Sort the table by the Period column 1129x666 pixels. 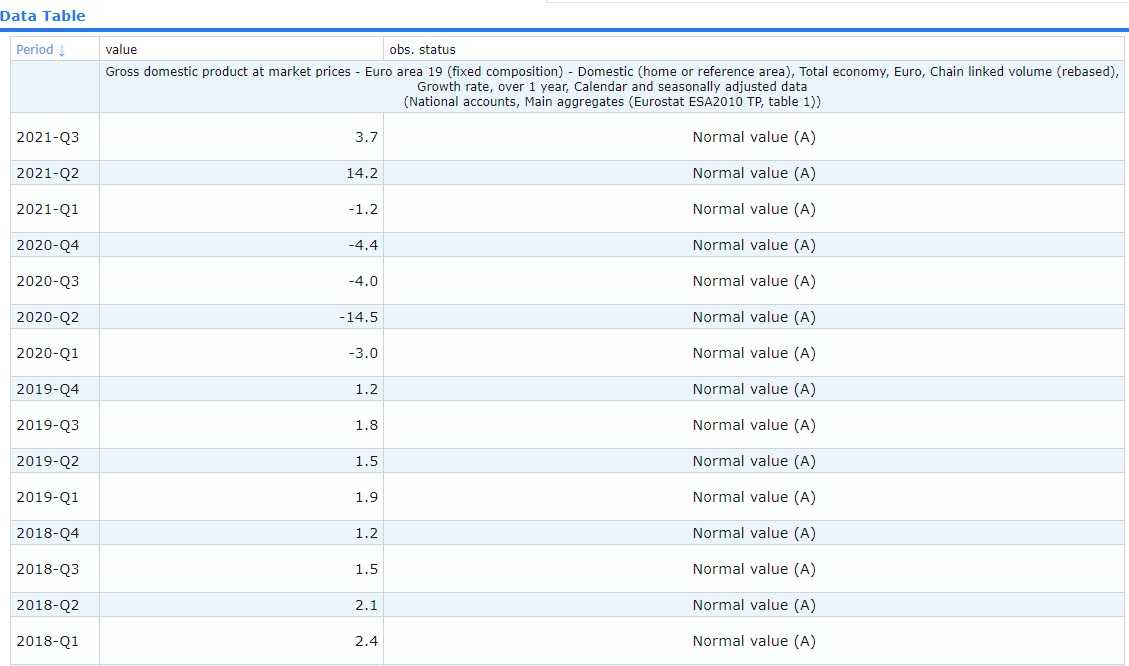click(x=34, y=50)
